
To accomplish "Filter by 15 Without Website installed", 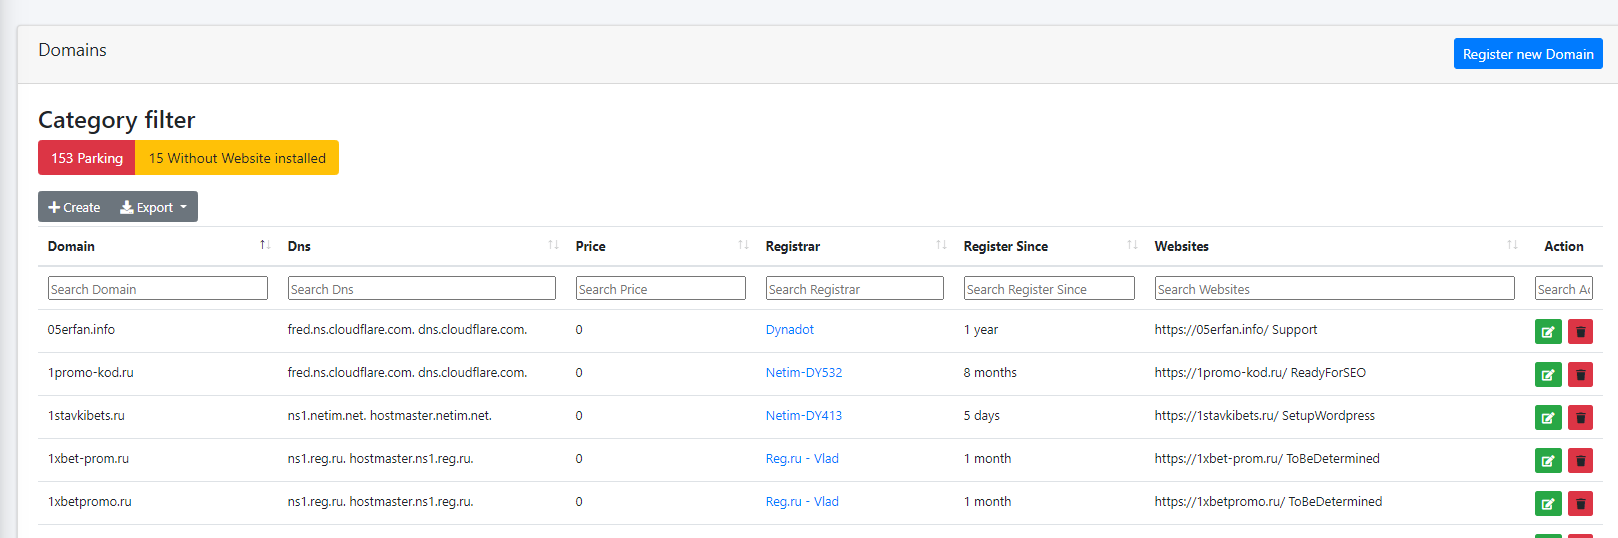I will (x=237, y=158).
